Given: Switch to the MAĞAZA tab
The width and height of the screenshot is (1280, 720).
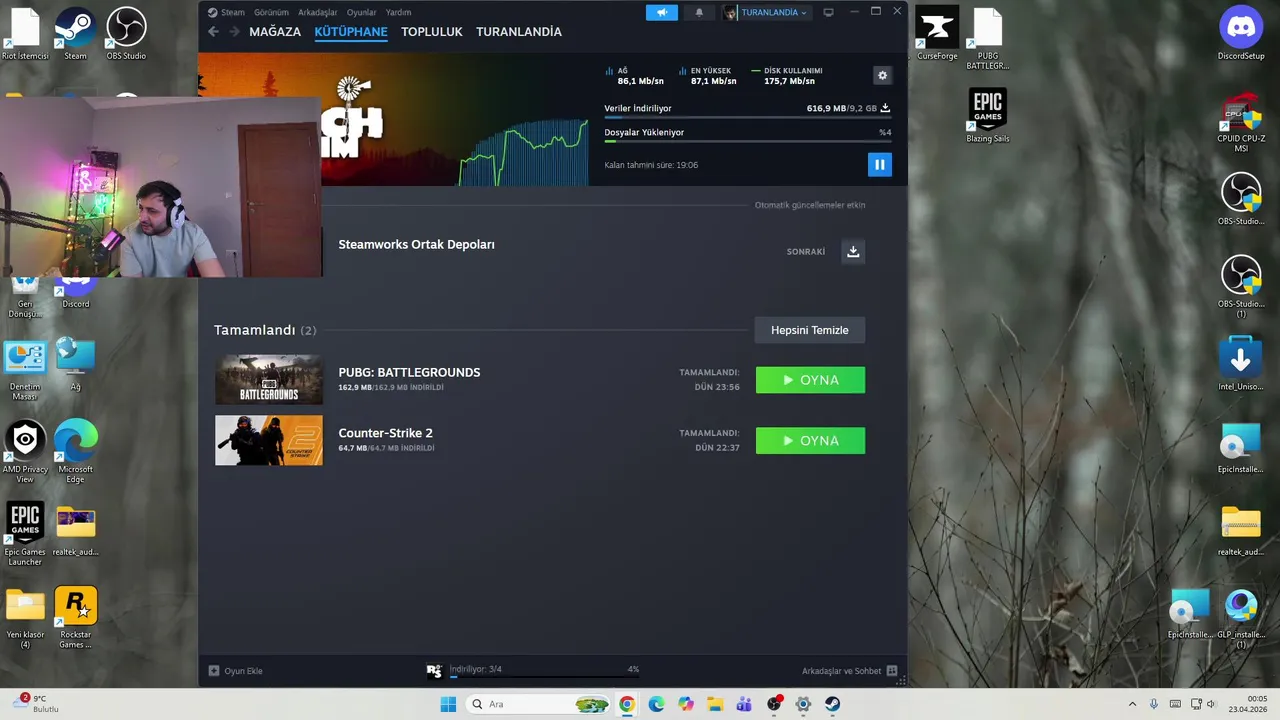Looking at the screenshot, I should pos(275,32).
